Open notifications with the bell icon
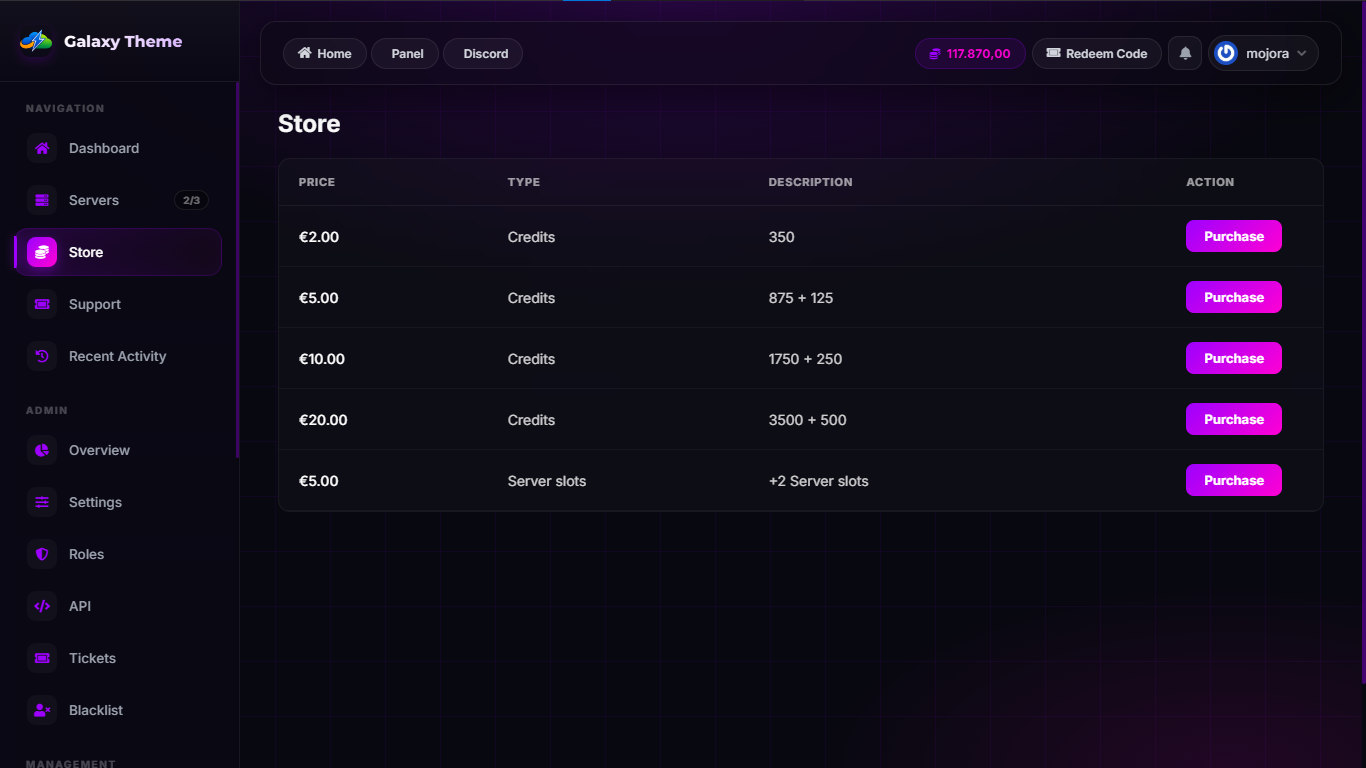The height and width of the screenshot is (768, 1366). tap(1185, 54)
